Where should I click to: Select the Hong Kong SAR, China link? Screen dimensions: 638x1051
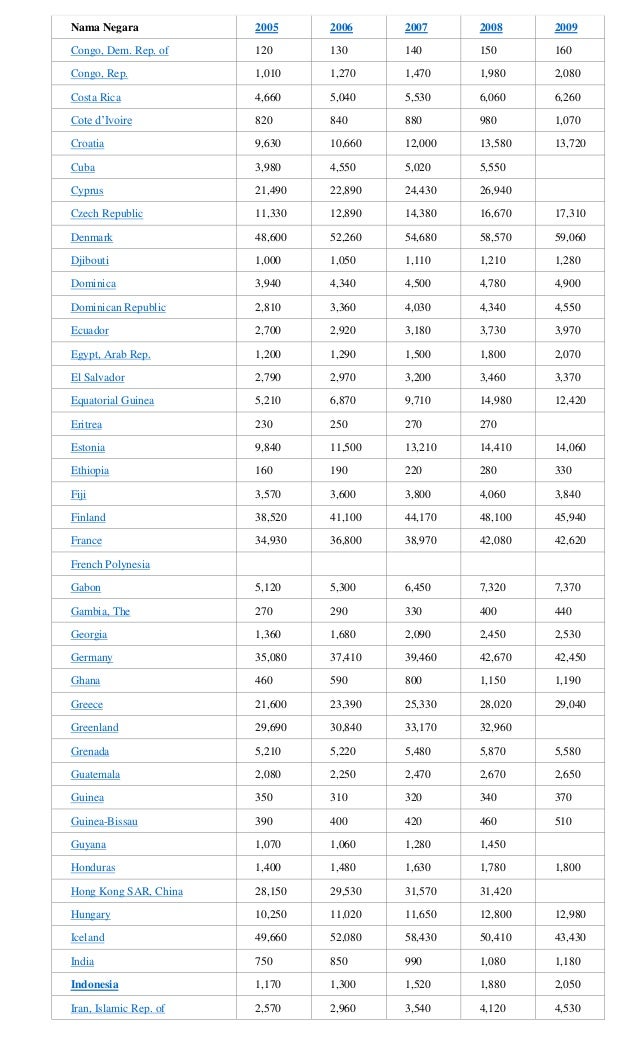click(127, 891)
